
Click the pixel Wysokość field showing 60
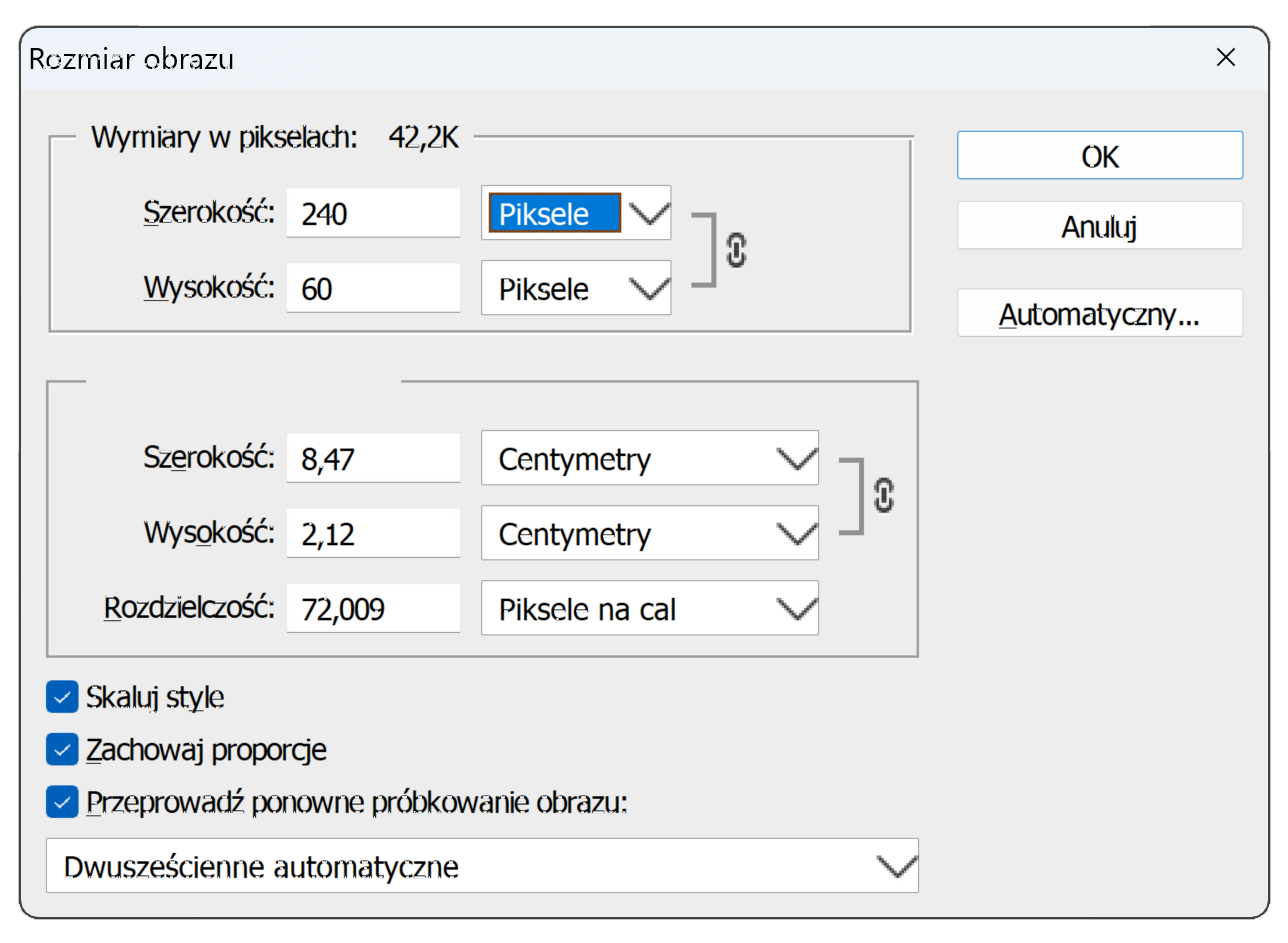[x=373, y=289]
